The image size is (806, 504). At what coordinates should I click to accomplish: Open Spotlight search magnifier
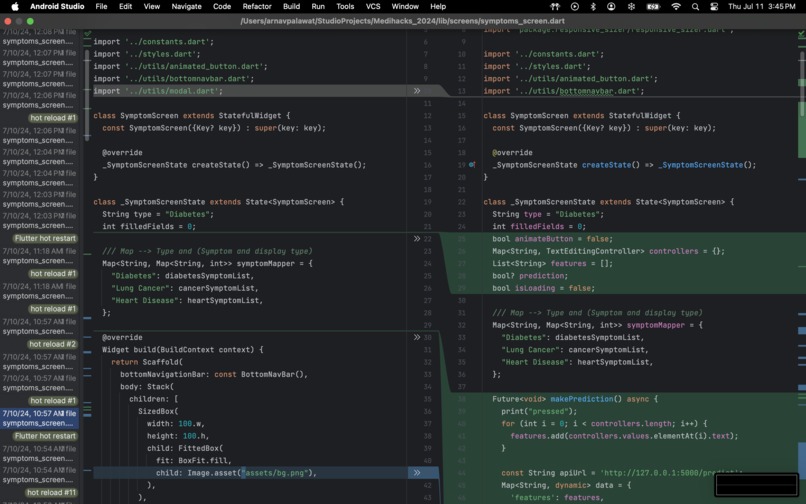click(695, 6)
